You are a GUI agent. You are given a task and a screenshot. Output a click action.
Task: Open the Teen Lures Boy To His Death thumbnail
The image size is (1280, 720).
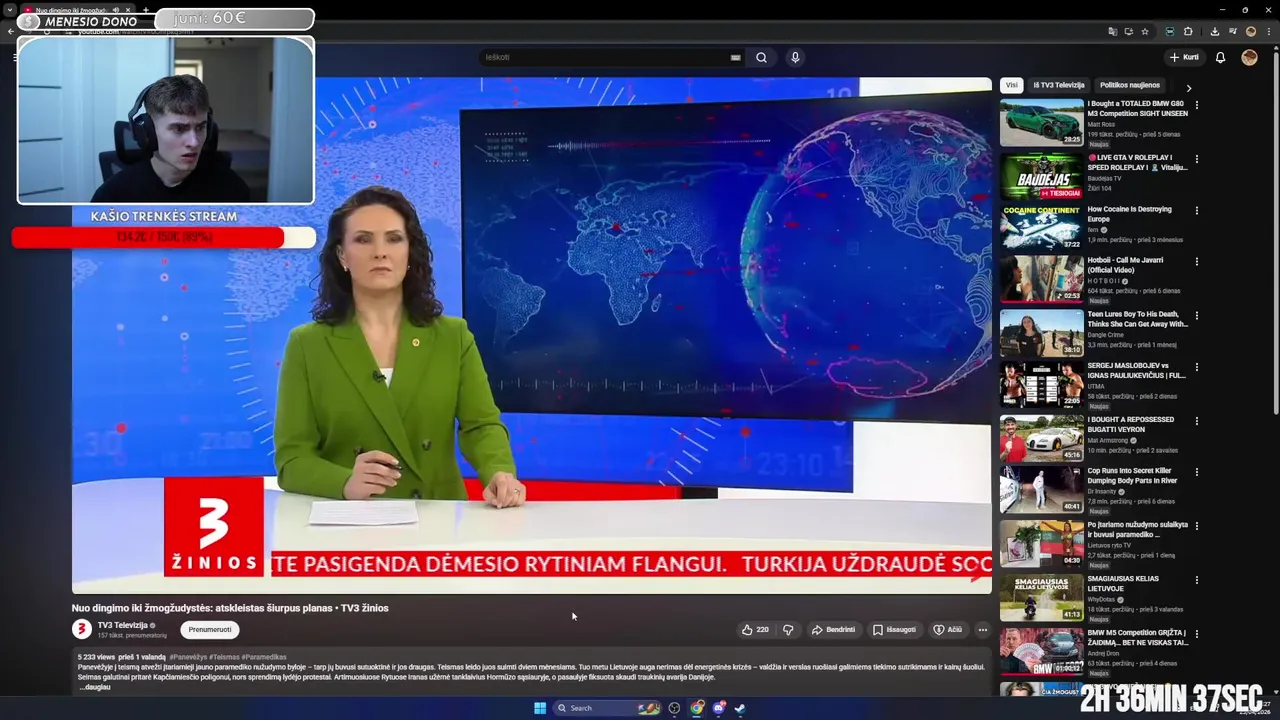1042,333
